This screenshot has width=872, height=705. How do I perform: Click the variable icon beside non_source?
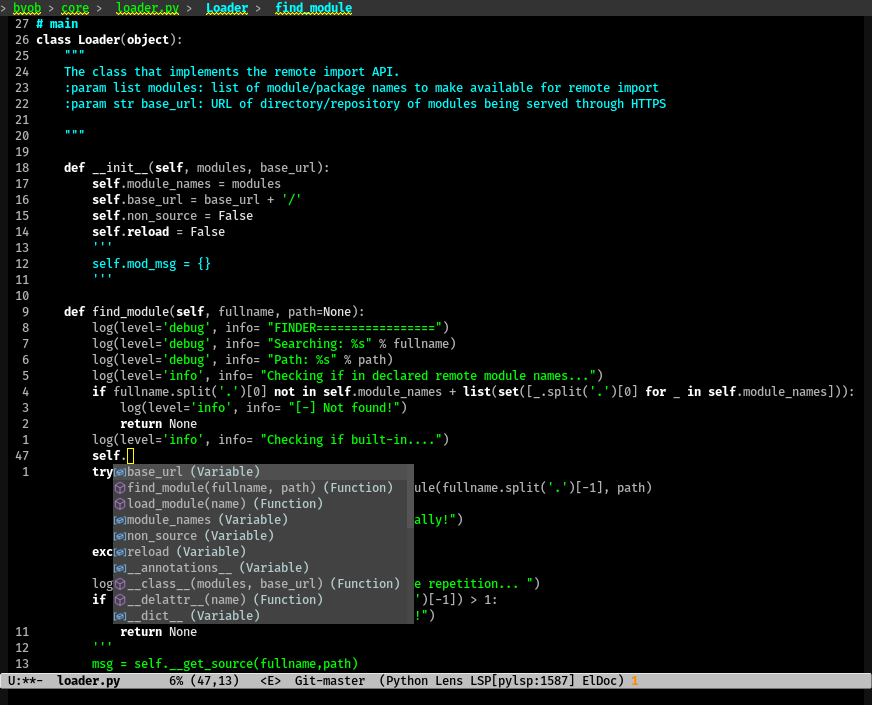(x=120, y=536)
